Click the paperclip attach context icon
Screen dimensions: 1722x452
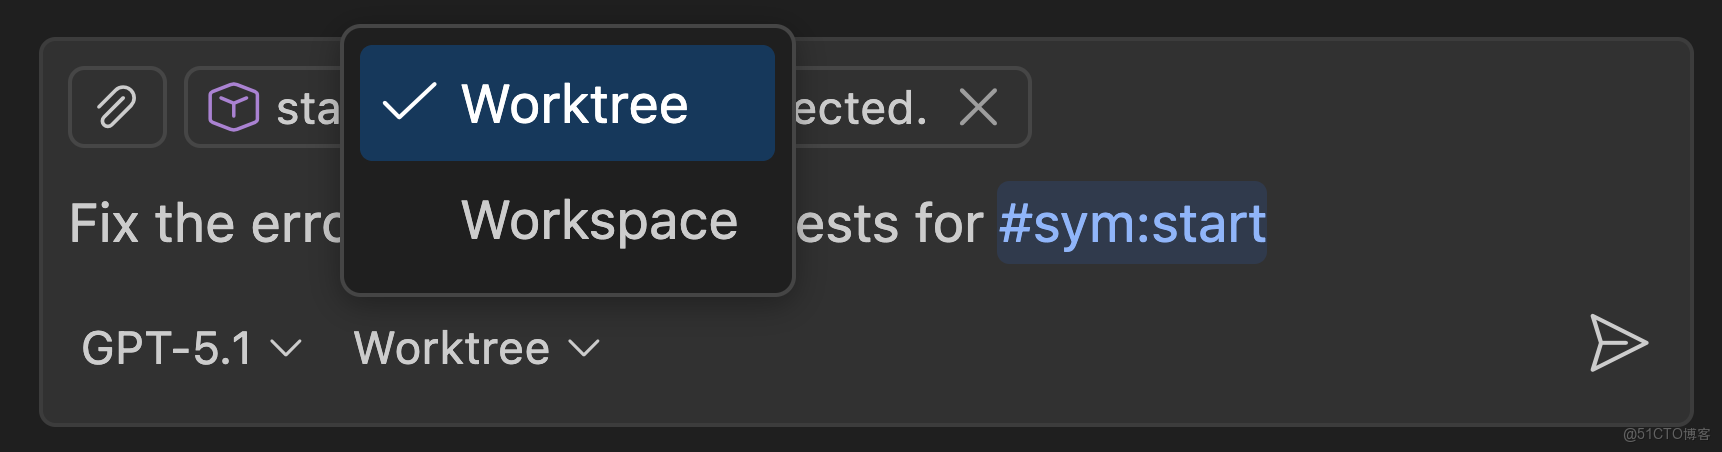pos(117,107)
